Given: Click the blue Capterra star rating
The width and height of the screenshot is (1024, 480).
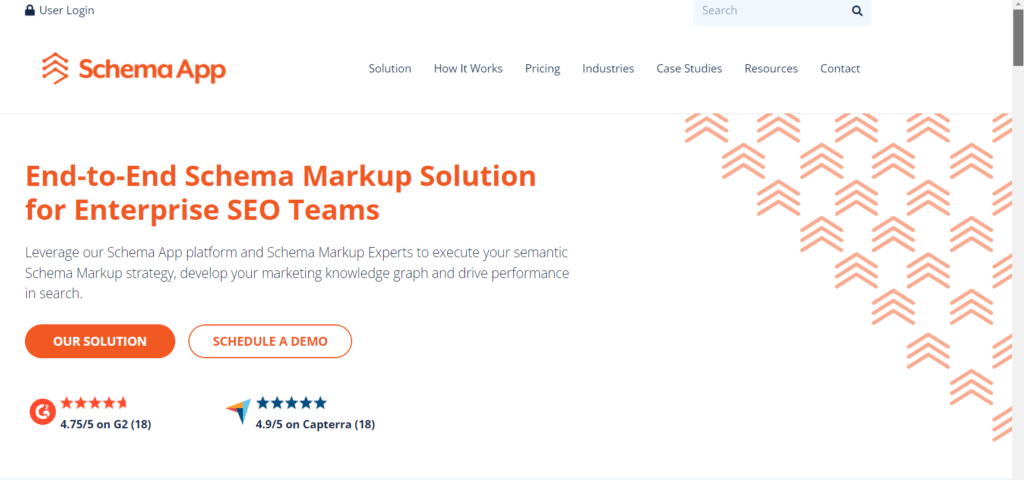Looking at the screenshot, I should 291,402.
